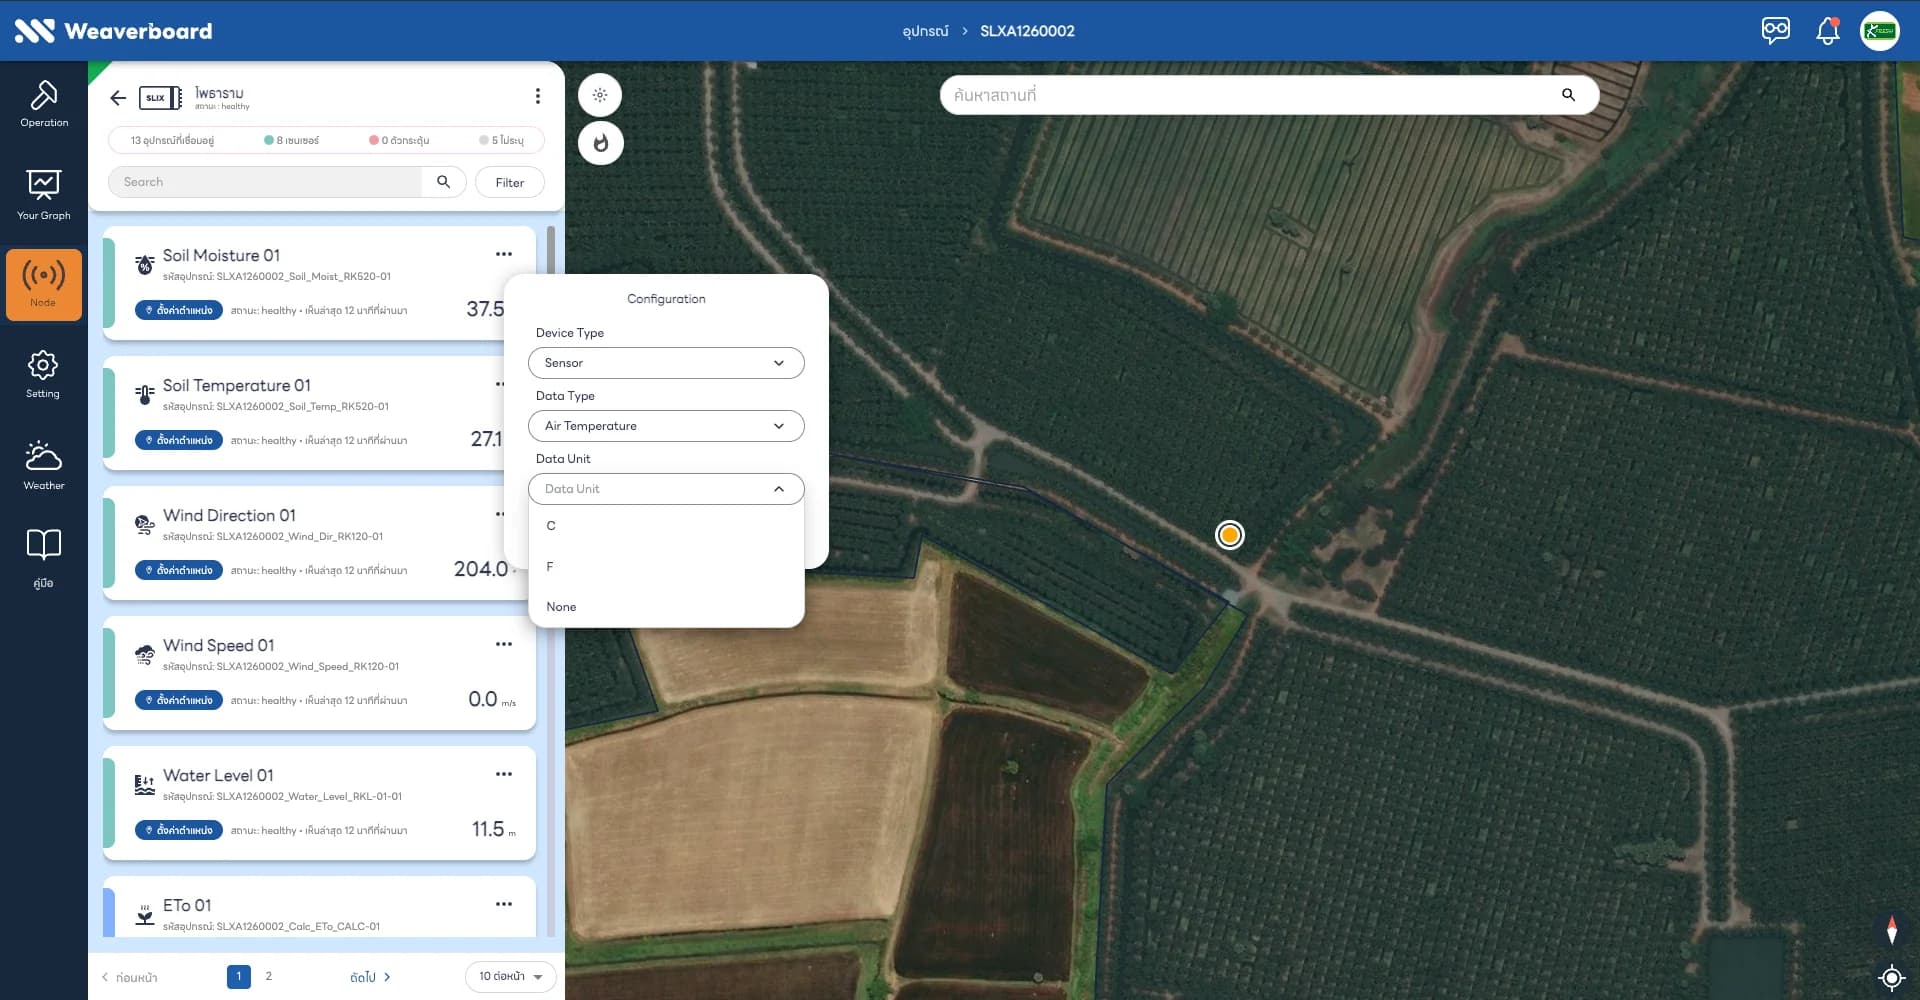This screenshot has width=1920, height=1000.
Task: Choose C in Data Unit list
Action: click(x=666, y=526)
